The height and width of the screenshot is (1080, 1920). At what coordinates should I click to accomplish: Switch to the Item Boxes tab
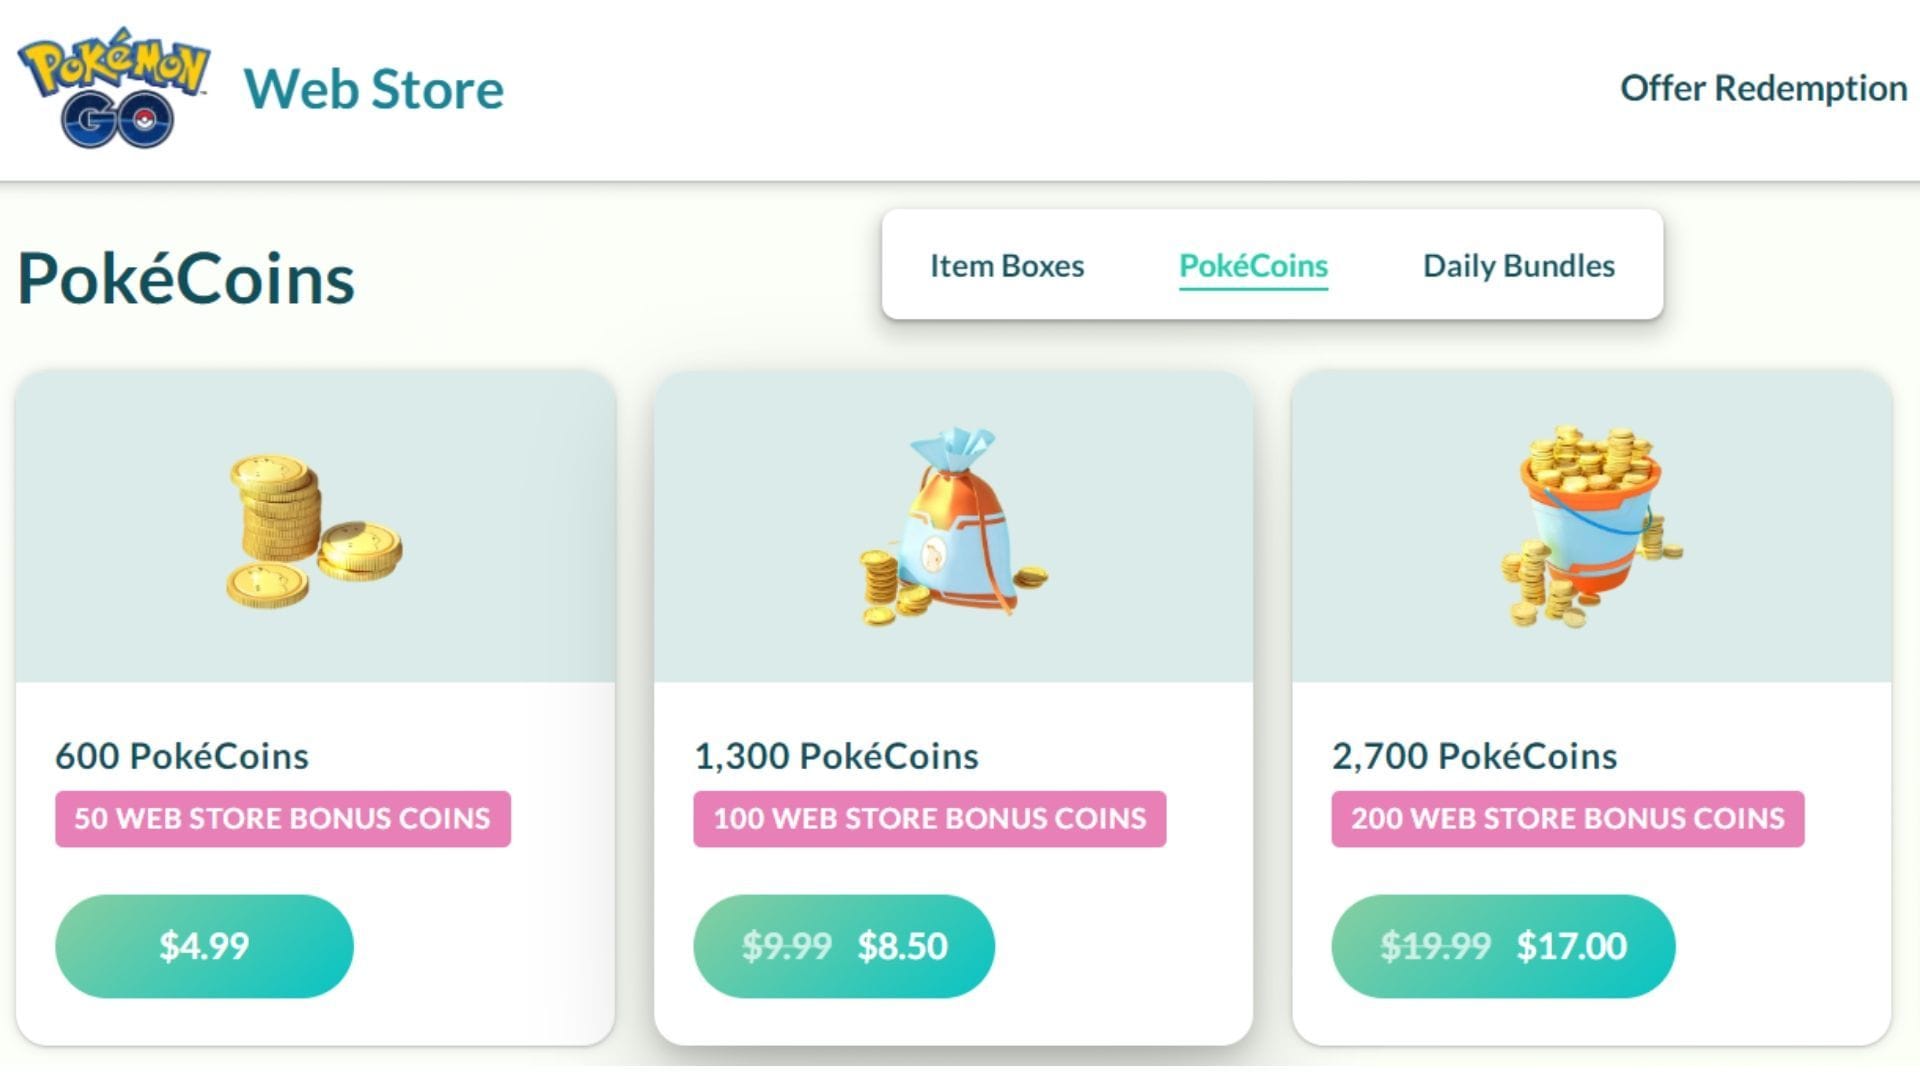click(1006, 265)
